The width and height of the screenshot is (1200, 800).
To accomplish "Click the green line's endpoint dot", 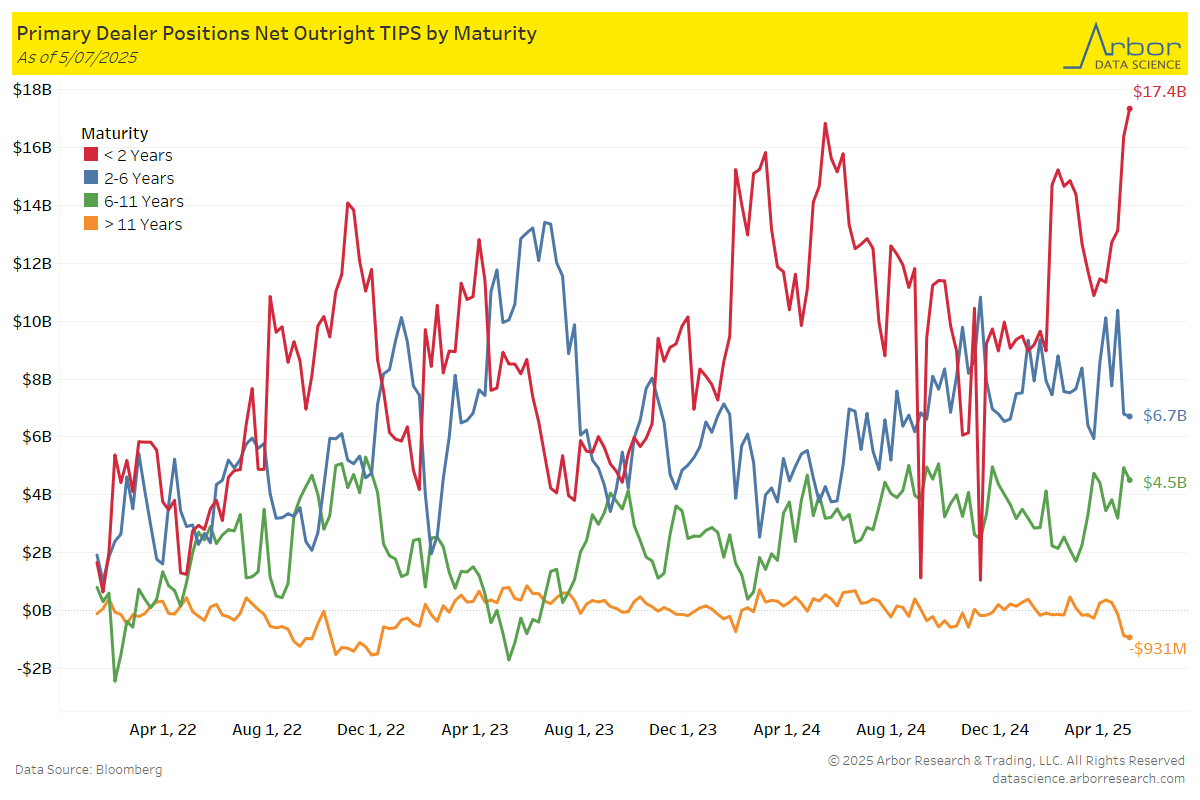I will tap(1130, 480).
